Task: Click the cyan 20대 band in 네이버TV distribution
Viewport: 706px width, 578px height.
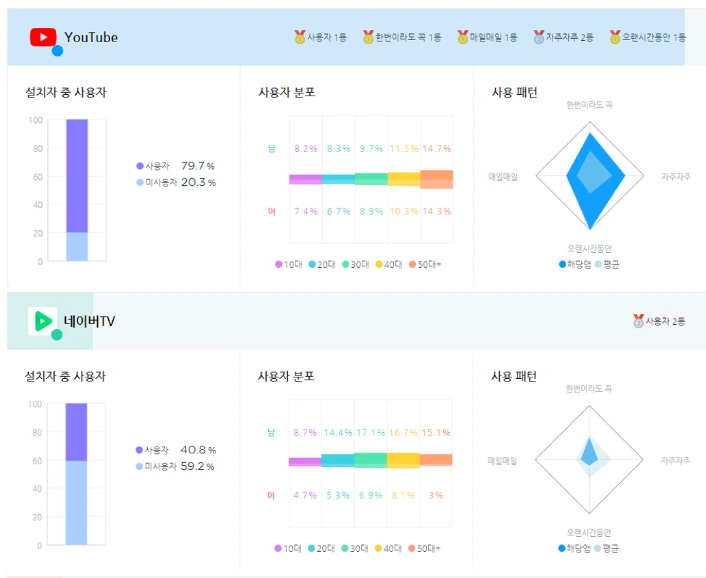Action: (x=338, y=461)
